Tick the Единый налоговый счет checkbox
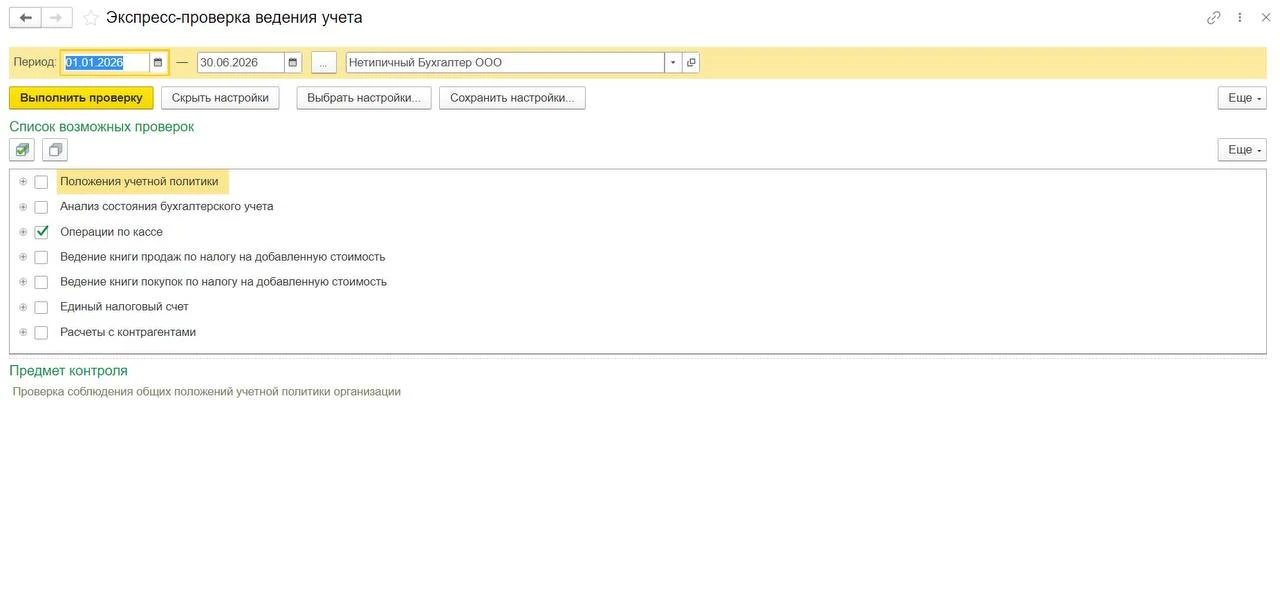The height and width of the screenshot is (591, 1280). (x=41, y=307)
